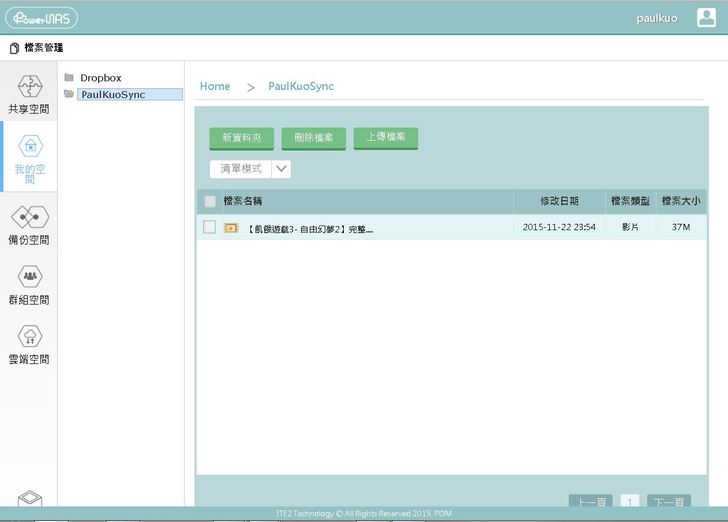
Task: Sort by 修改日期 column header
Action: (559, 201)
